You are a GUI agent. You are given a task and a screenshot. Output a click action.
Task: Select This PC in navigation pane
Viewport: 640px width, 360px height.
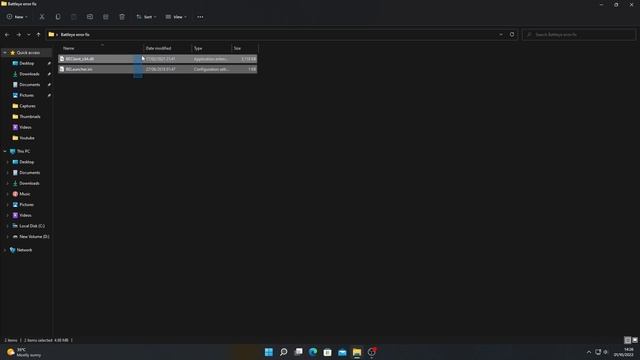pos(23,151)
